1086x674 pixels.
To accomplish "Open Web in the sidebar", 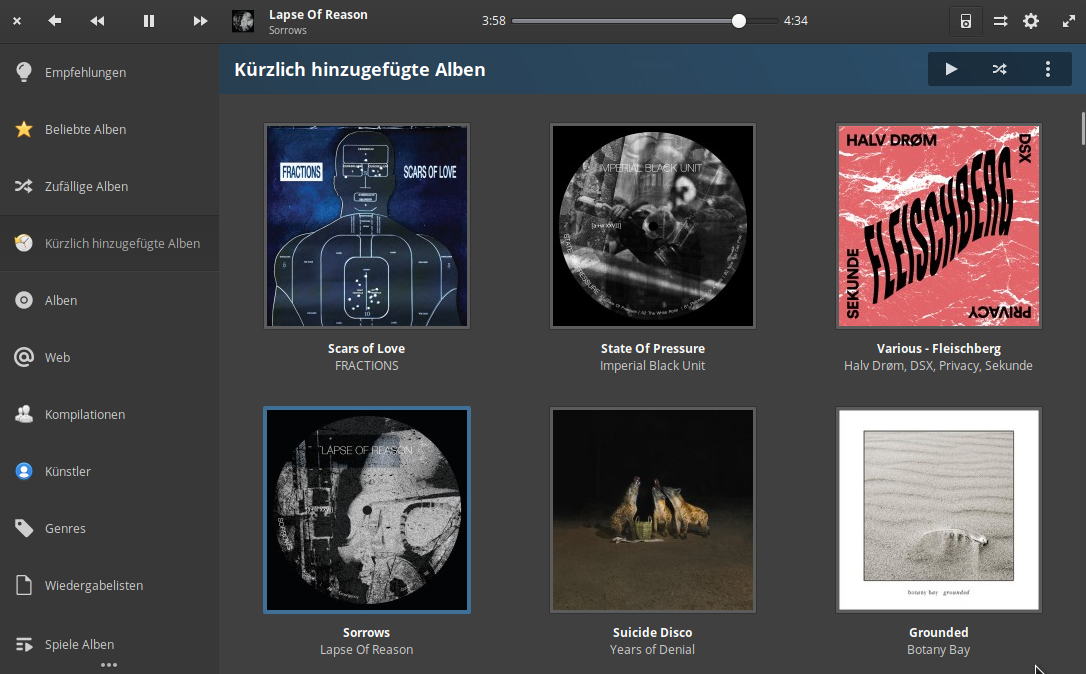I will tap(109, 357).
